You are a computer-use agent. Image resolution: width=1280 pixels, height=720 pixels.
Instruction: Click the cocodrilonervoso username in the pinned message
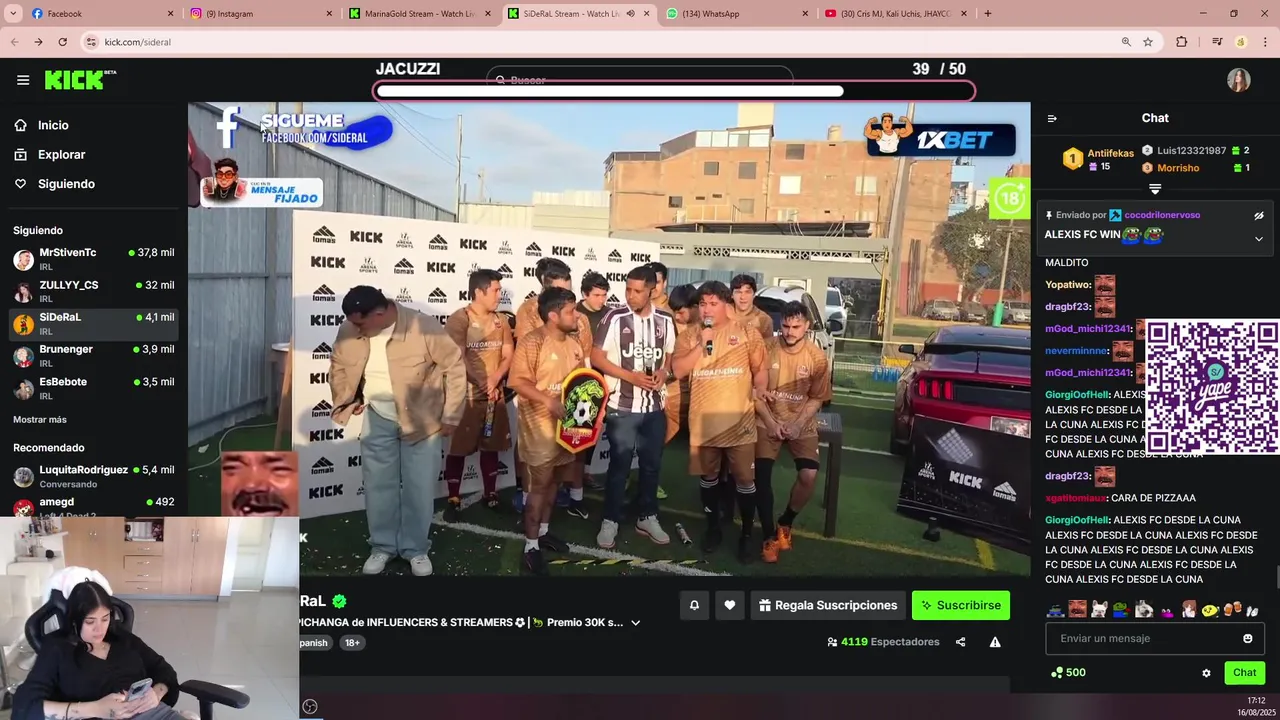pyautogui.click(x=1162, y=215)
